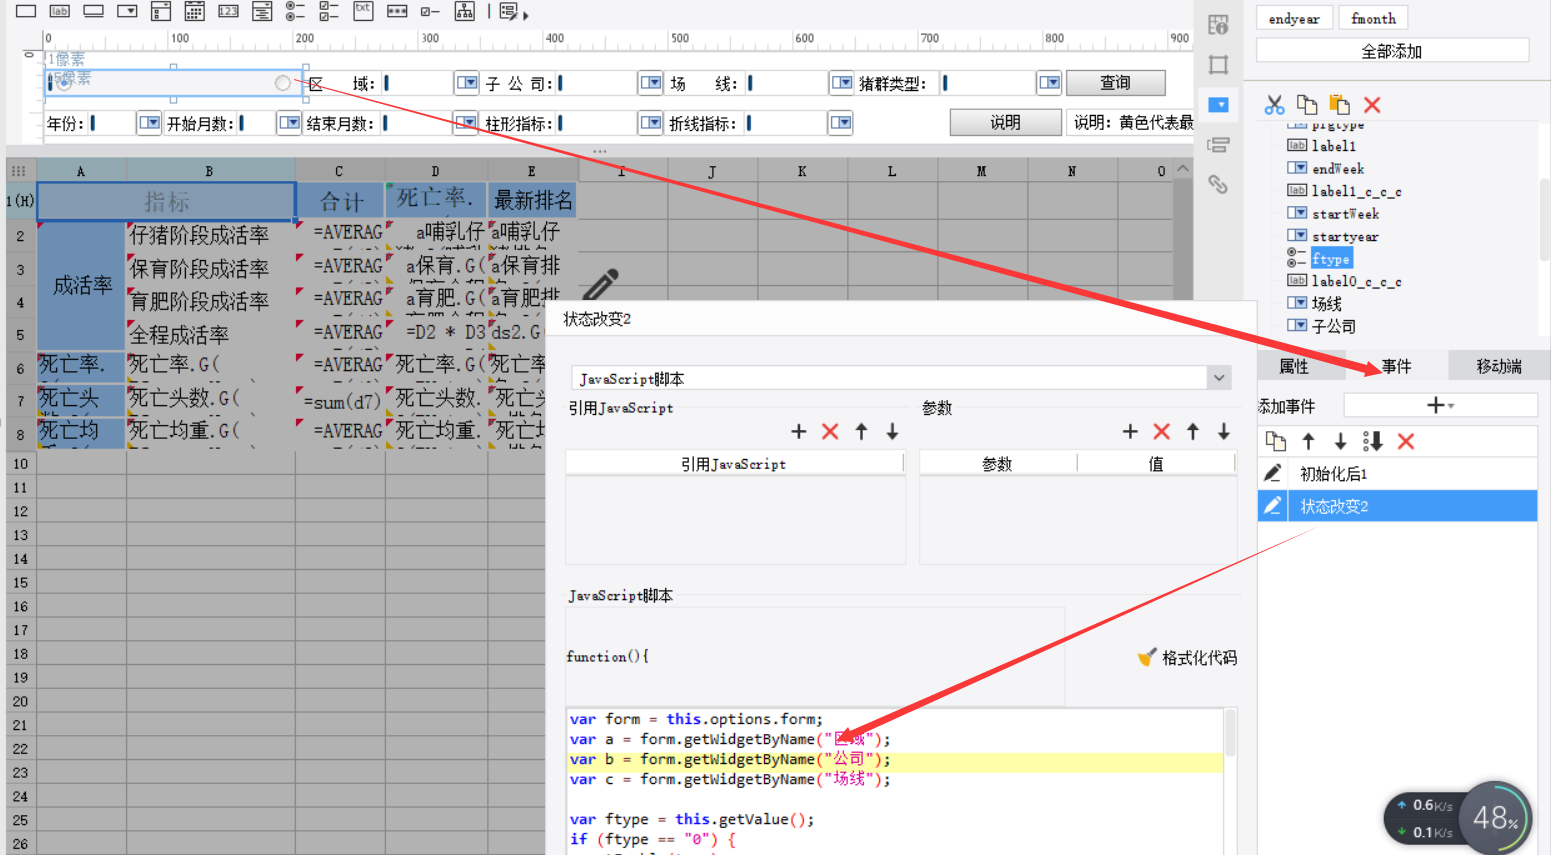Viewport: 1551px width, 855px height.
Task: Select the radio button group widget icon
Action: pyautogui.click(x=295, y=11)
